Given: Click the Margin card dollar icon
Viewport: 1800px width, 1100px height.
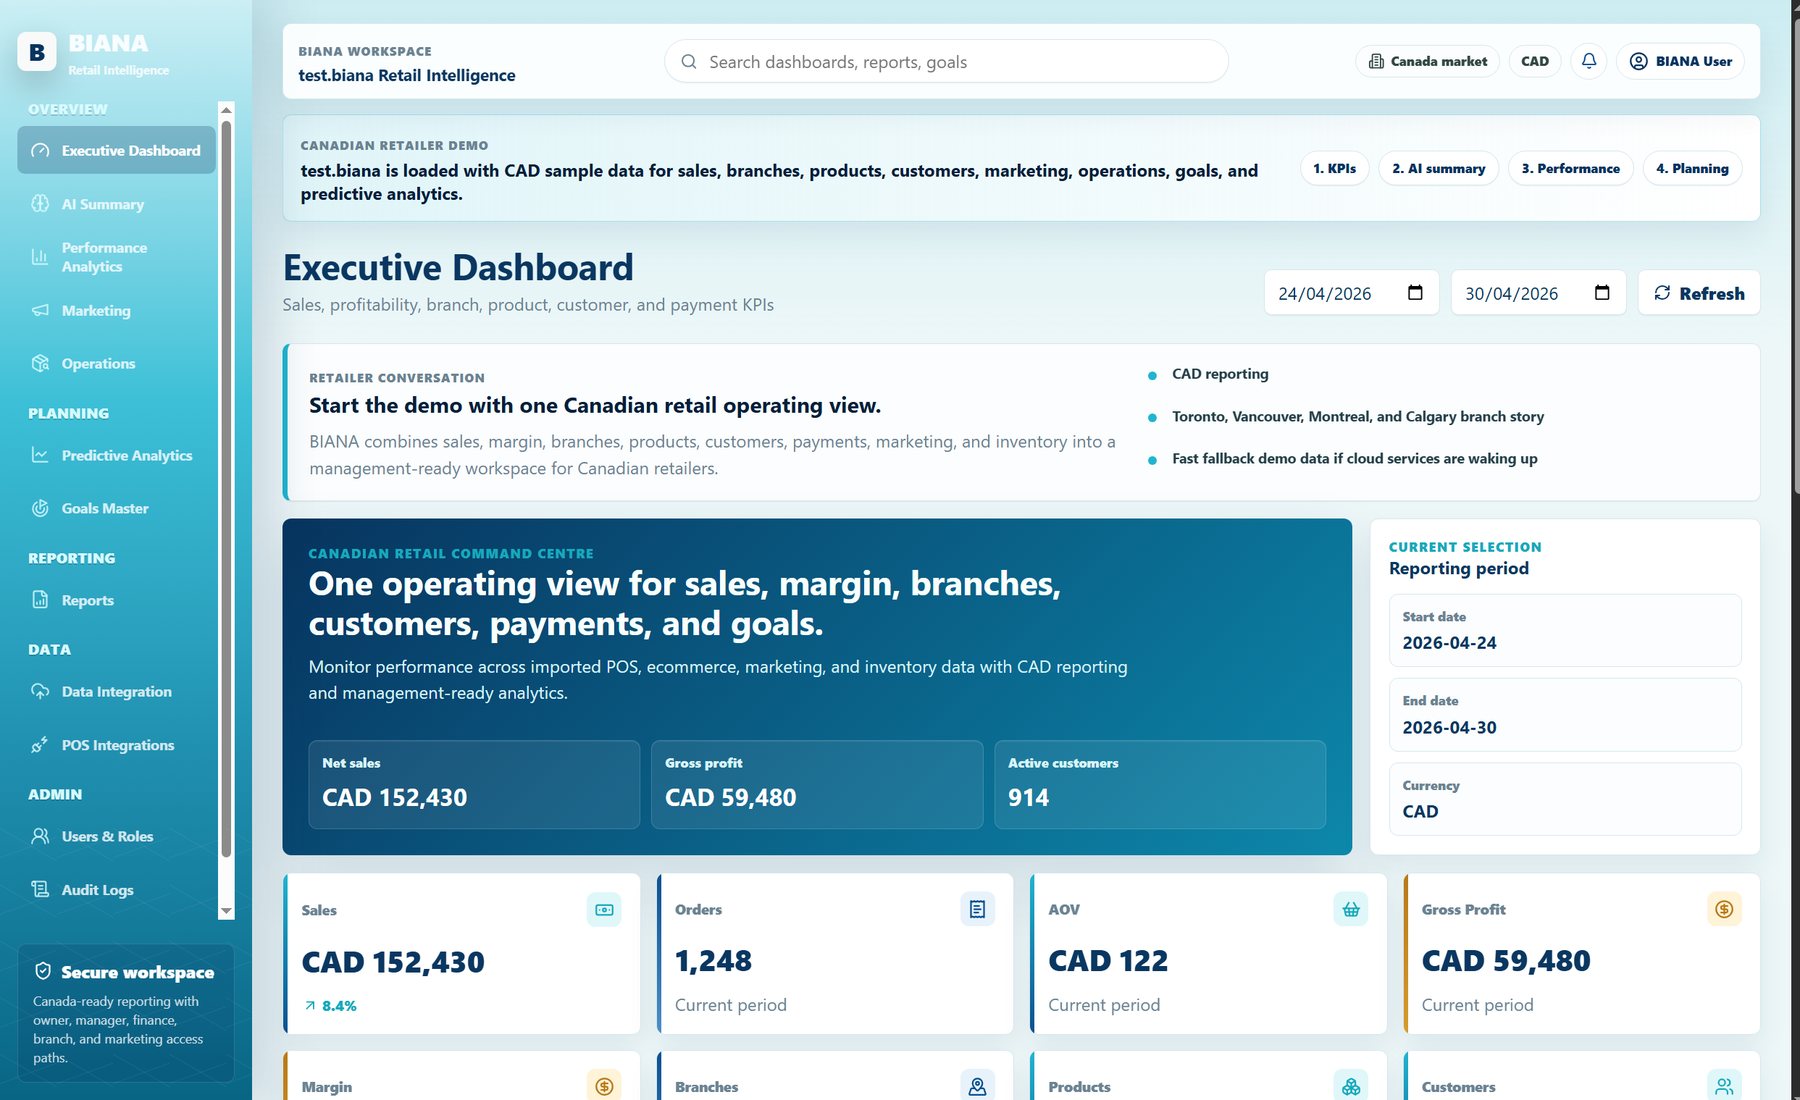Looking at the screenshot, I should (604, 1086).
